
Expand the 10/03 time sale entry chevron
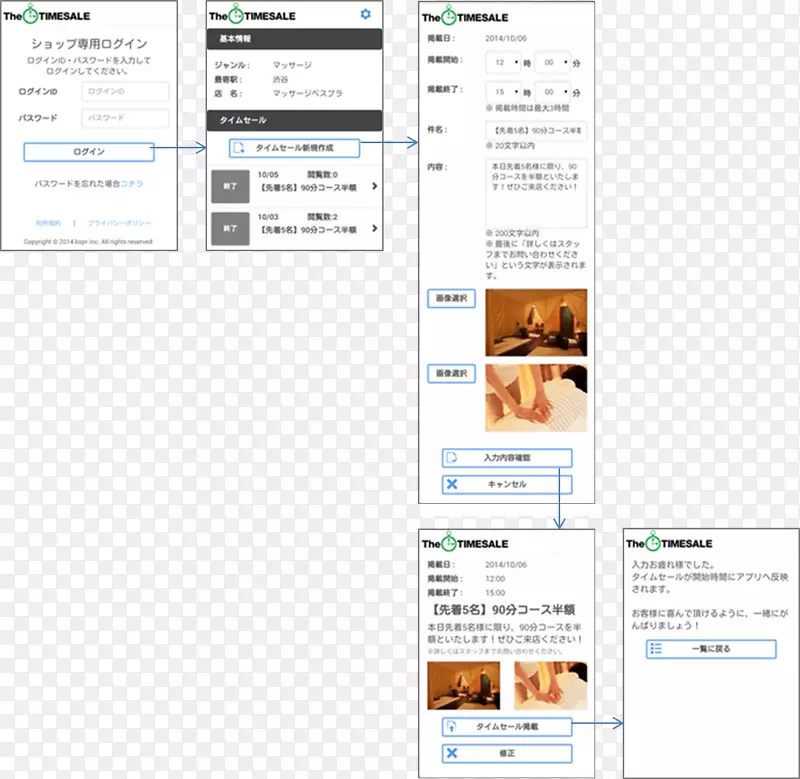coord(374,229)
